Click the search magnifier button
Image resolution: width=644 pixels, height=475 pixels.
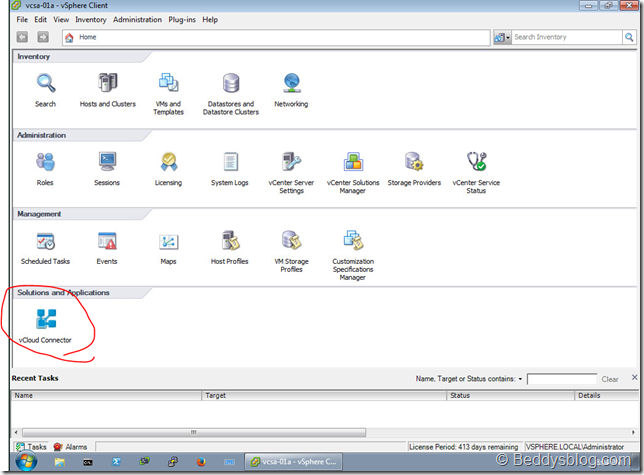click(629, 37)
